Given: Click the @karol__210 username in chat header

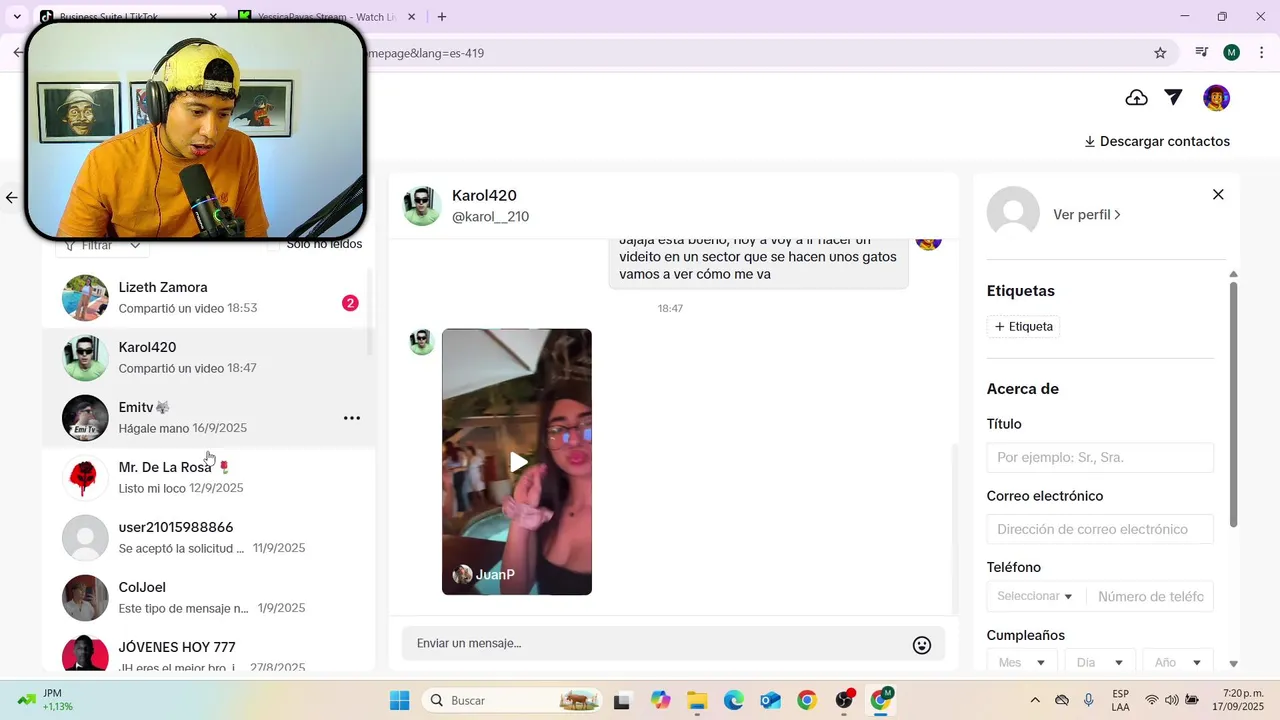Looking at the screenshot, I should tap(490, 217).
